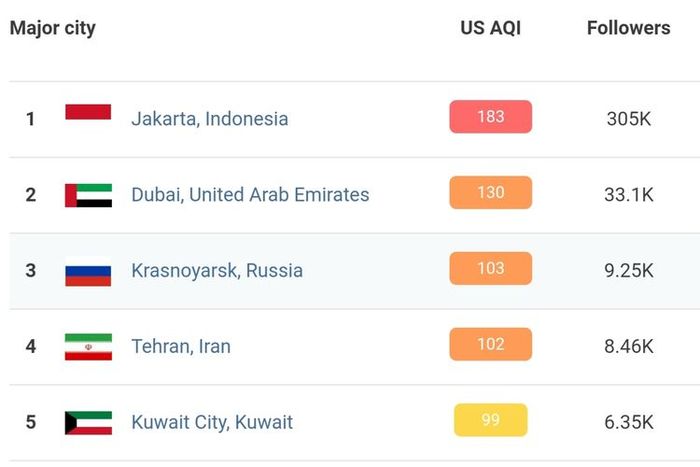Click the Russia flag icon
The height and width of the screenshot is (467, 700).
click(x=88, y=271)
